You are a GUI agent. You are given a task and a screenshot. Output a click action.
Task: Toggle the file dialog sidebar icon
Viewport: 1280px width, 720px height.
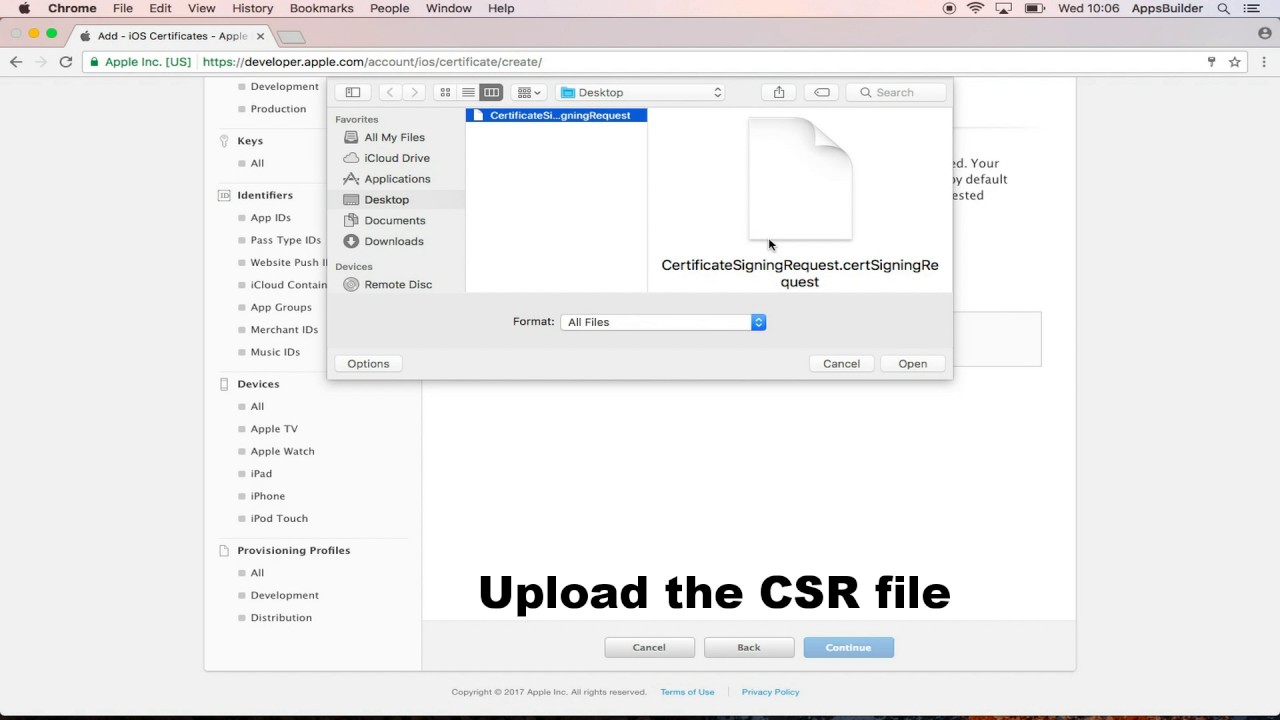353,92
